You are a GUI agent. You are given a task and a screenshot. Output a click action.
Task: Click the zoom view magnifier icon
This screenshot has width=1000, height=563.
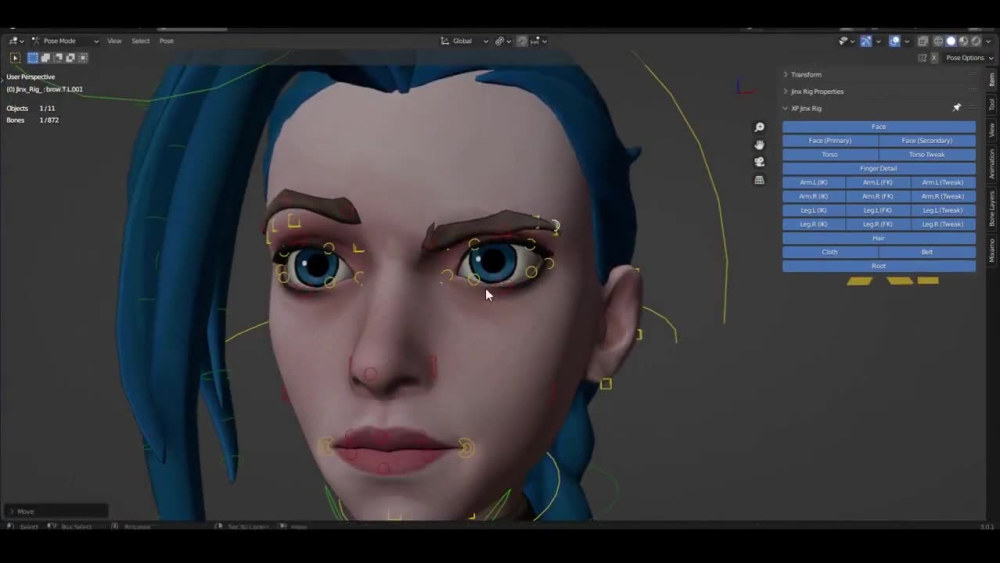pos(759,128)
